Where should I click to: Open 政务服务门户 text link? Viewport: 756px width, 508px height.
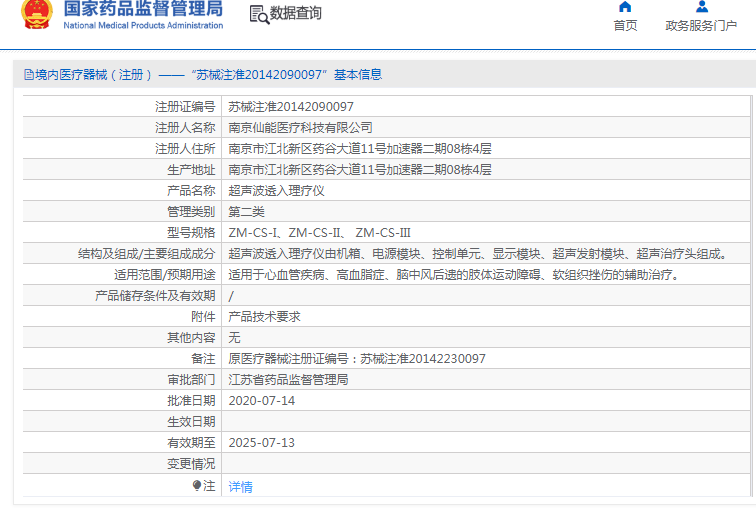(701, 26)
